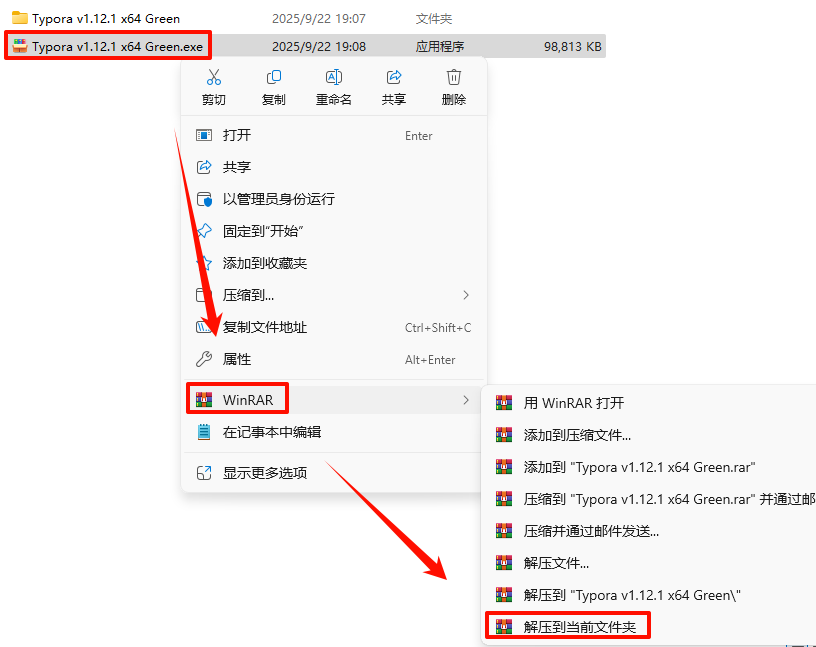Screen dimensions: 816x647
Task: Select Typora v1.12.1 x64 Green.exe file icon
Action: coord(20,46)
